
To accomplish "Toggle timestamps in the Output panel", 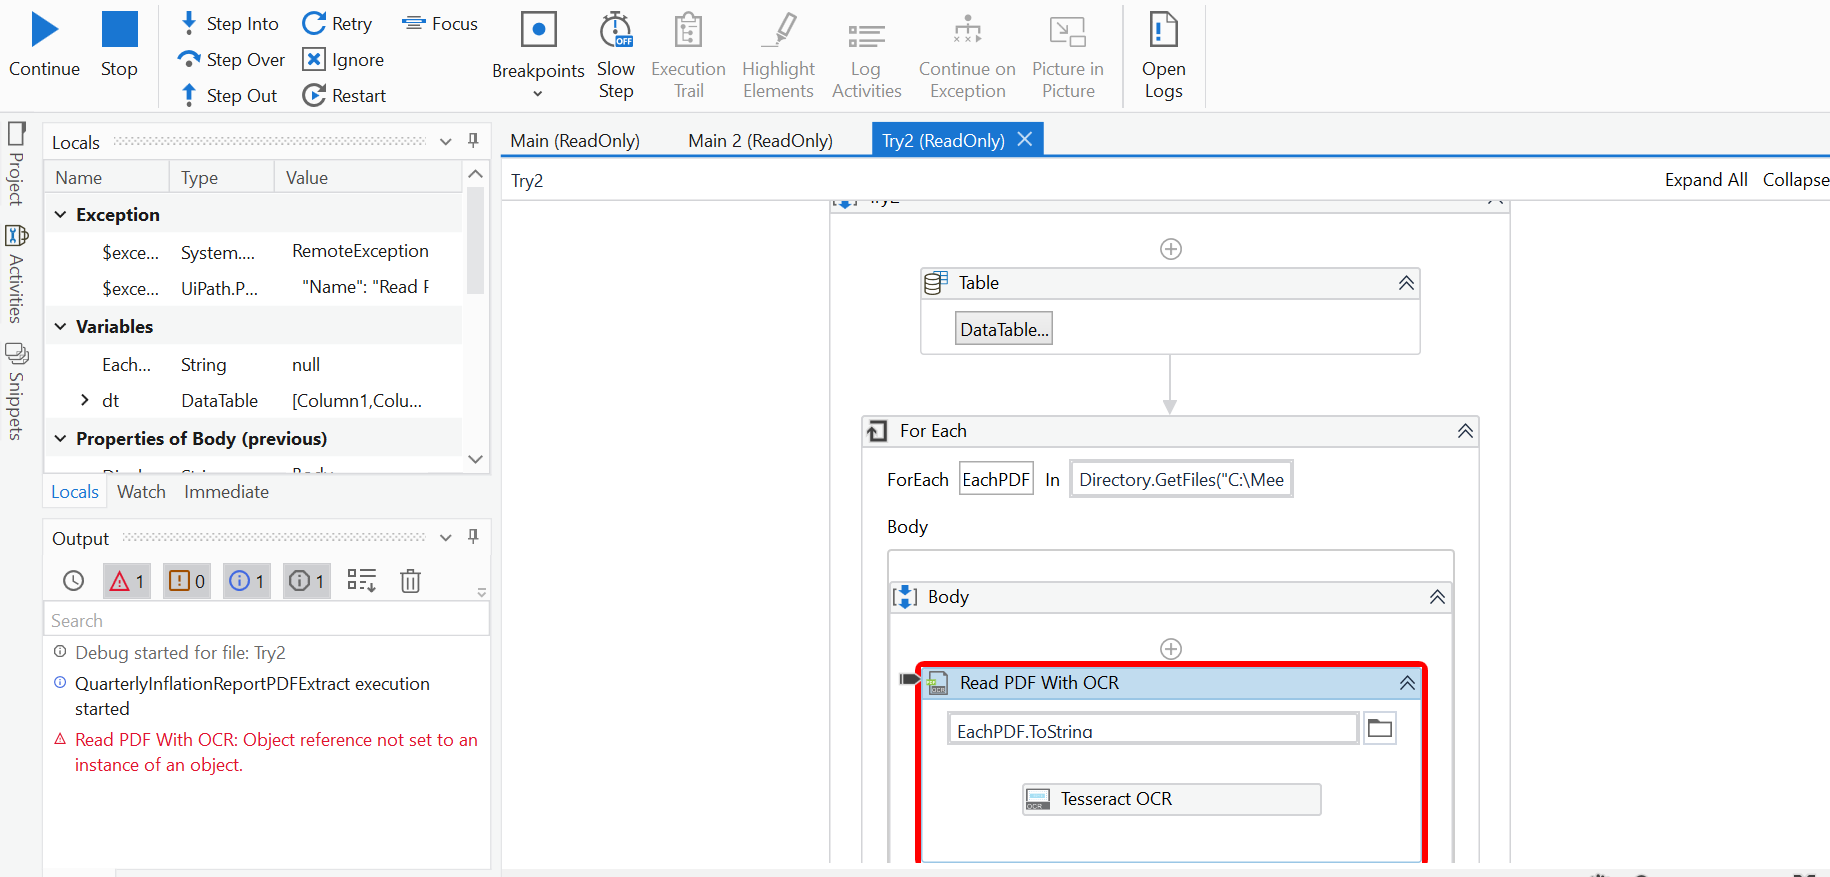I will click(73, 580).
